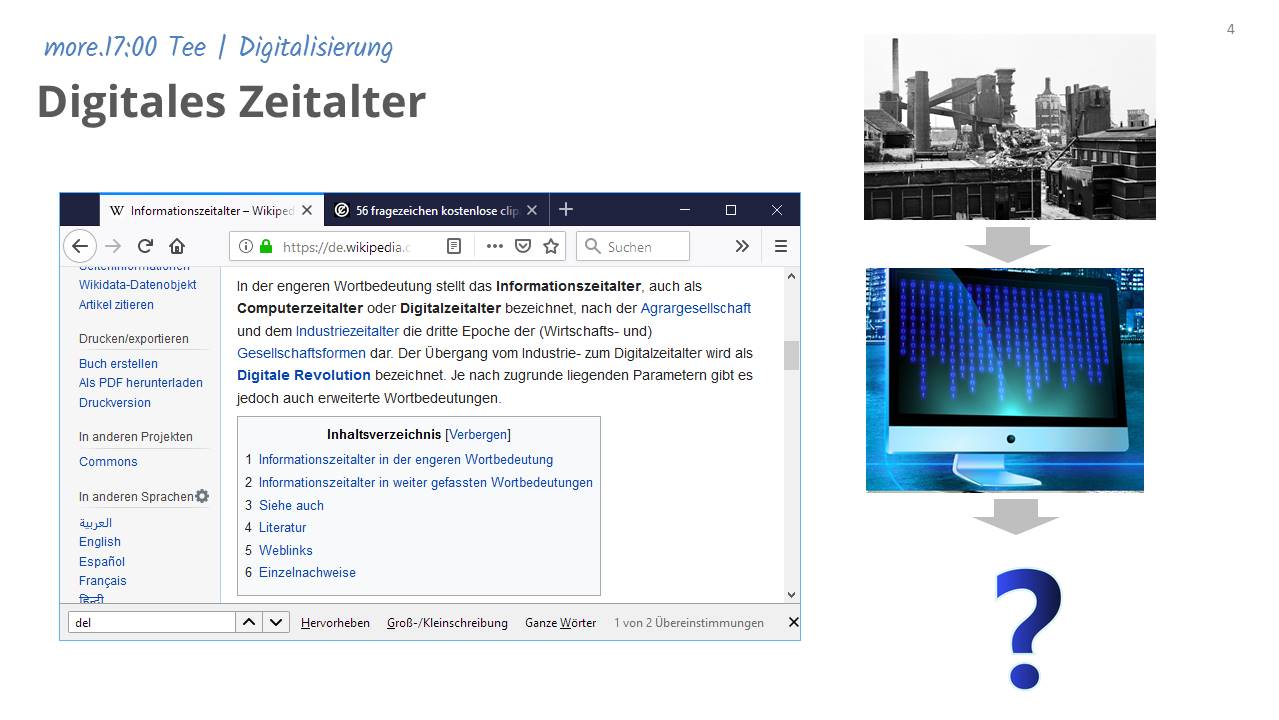Screen dimensions: 1279x720
Task: Toggle Ganze Wörter whole words option
Action: (x=560, y=623)
